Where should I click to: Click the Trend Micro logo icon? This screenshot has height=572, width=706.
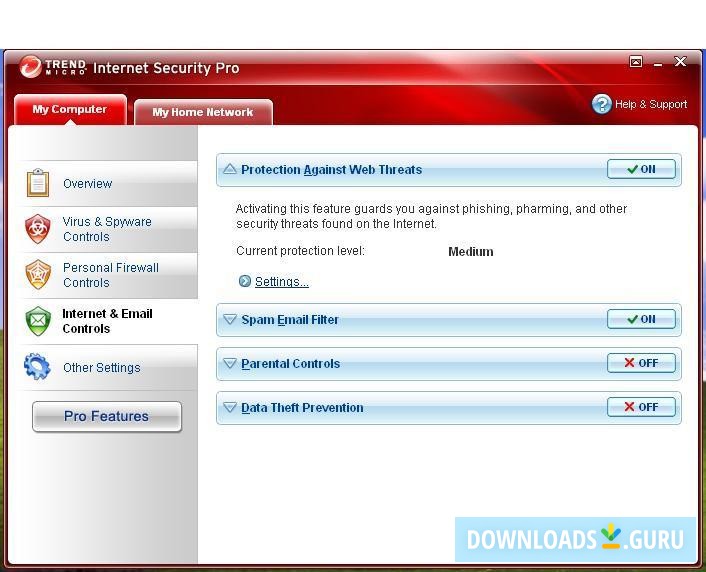click(31, 67)
